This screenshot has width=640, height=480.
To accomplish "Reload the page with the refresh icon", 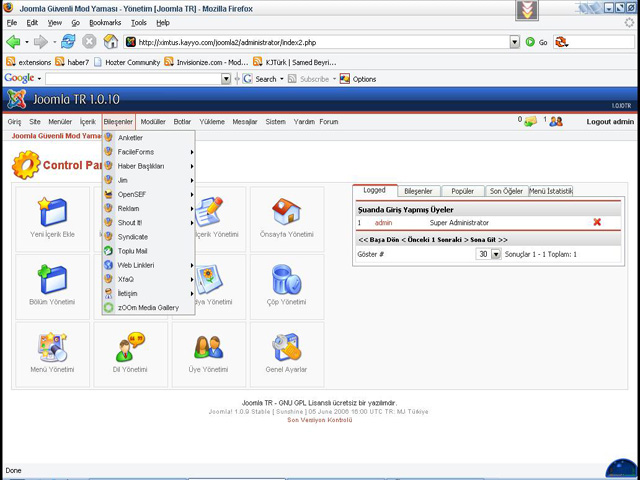I will (68, 42).
